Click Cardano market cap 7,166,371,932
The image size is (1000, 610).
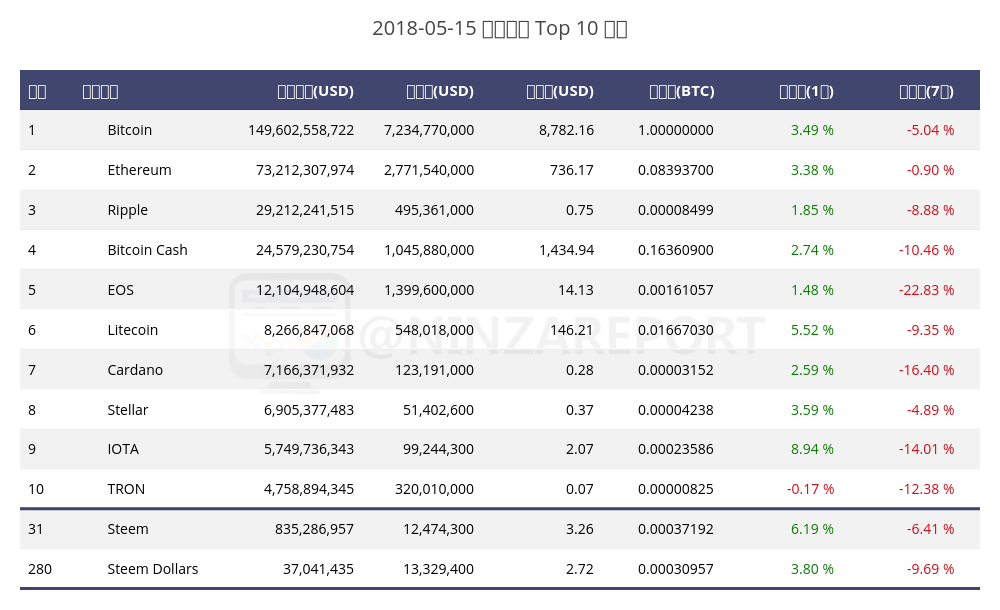click(x=309, y=370)
